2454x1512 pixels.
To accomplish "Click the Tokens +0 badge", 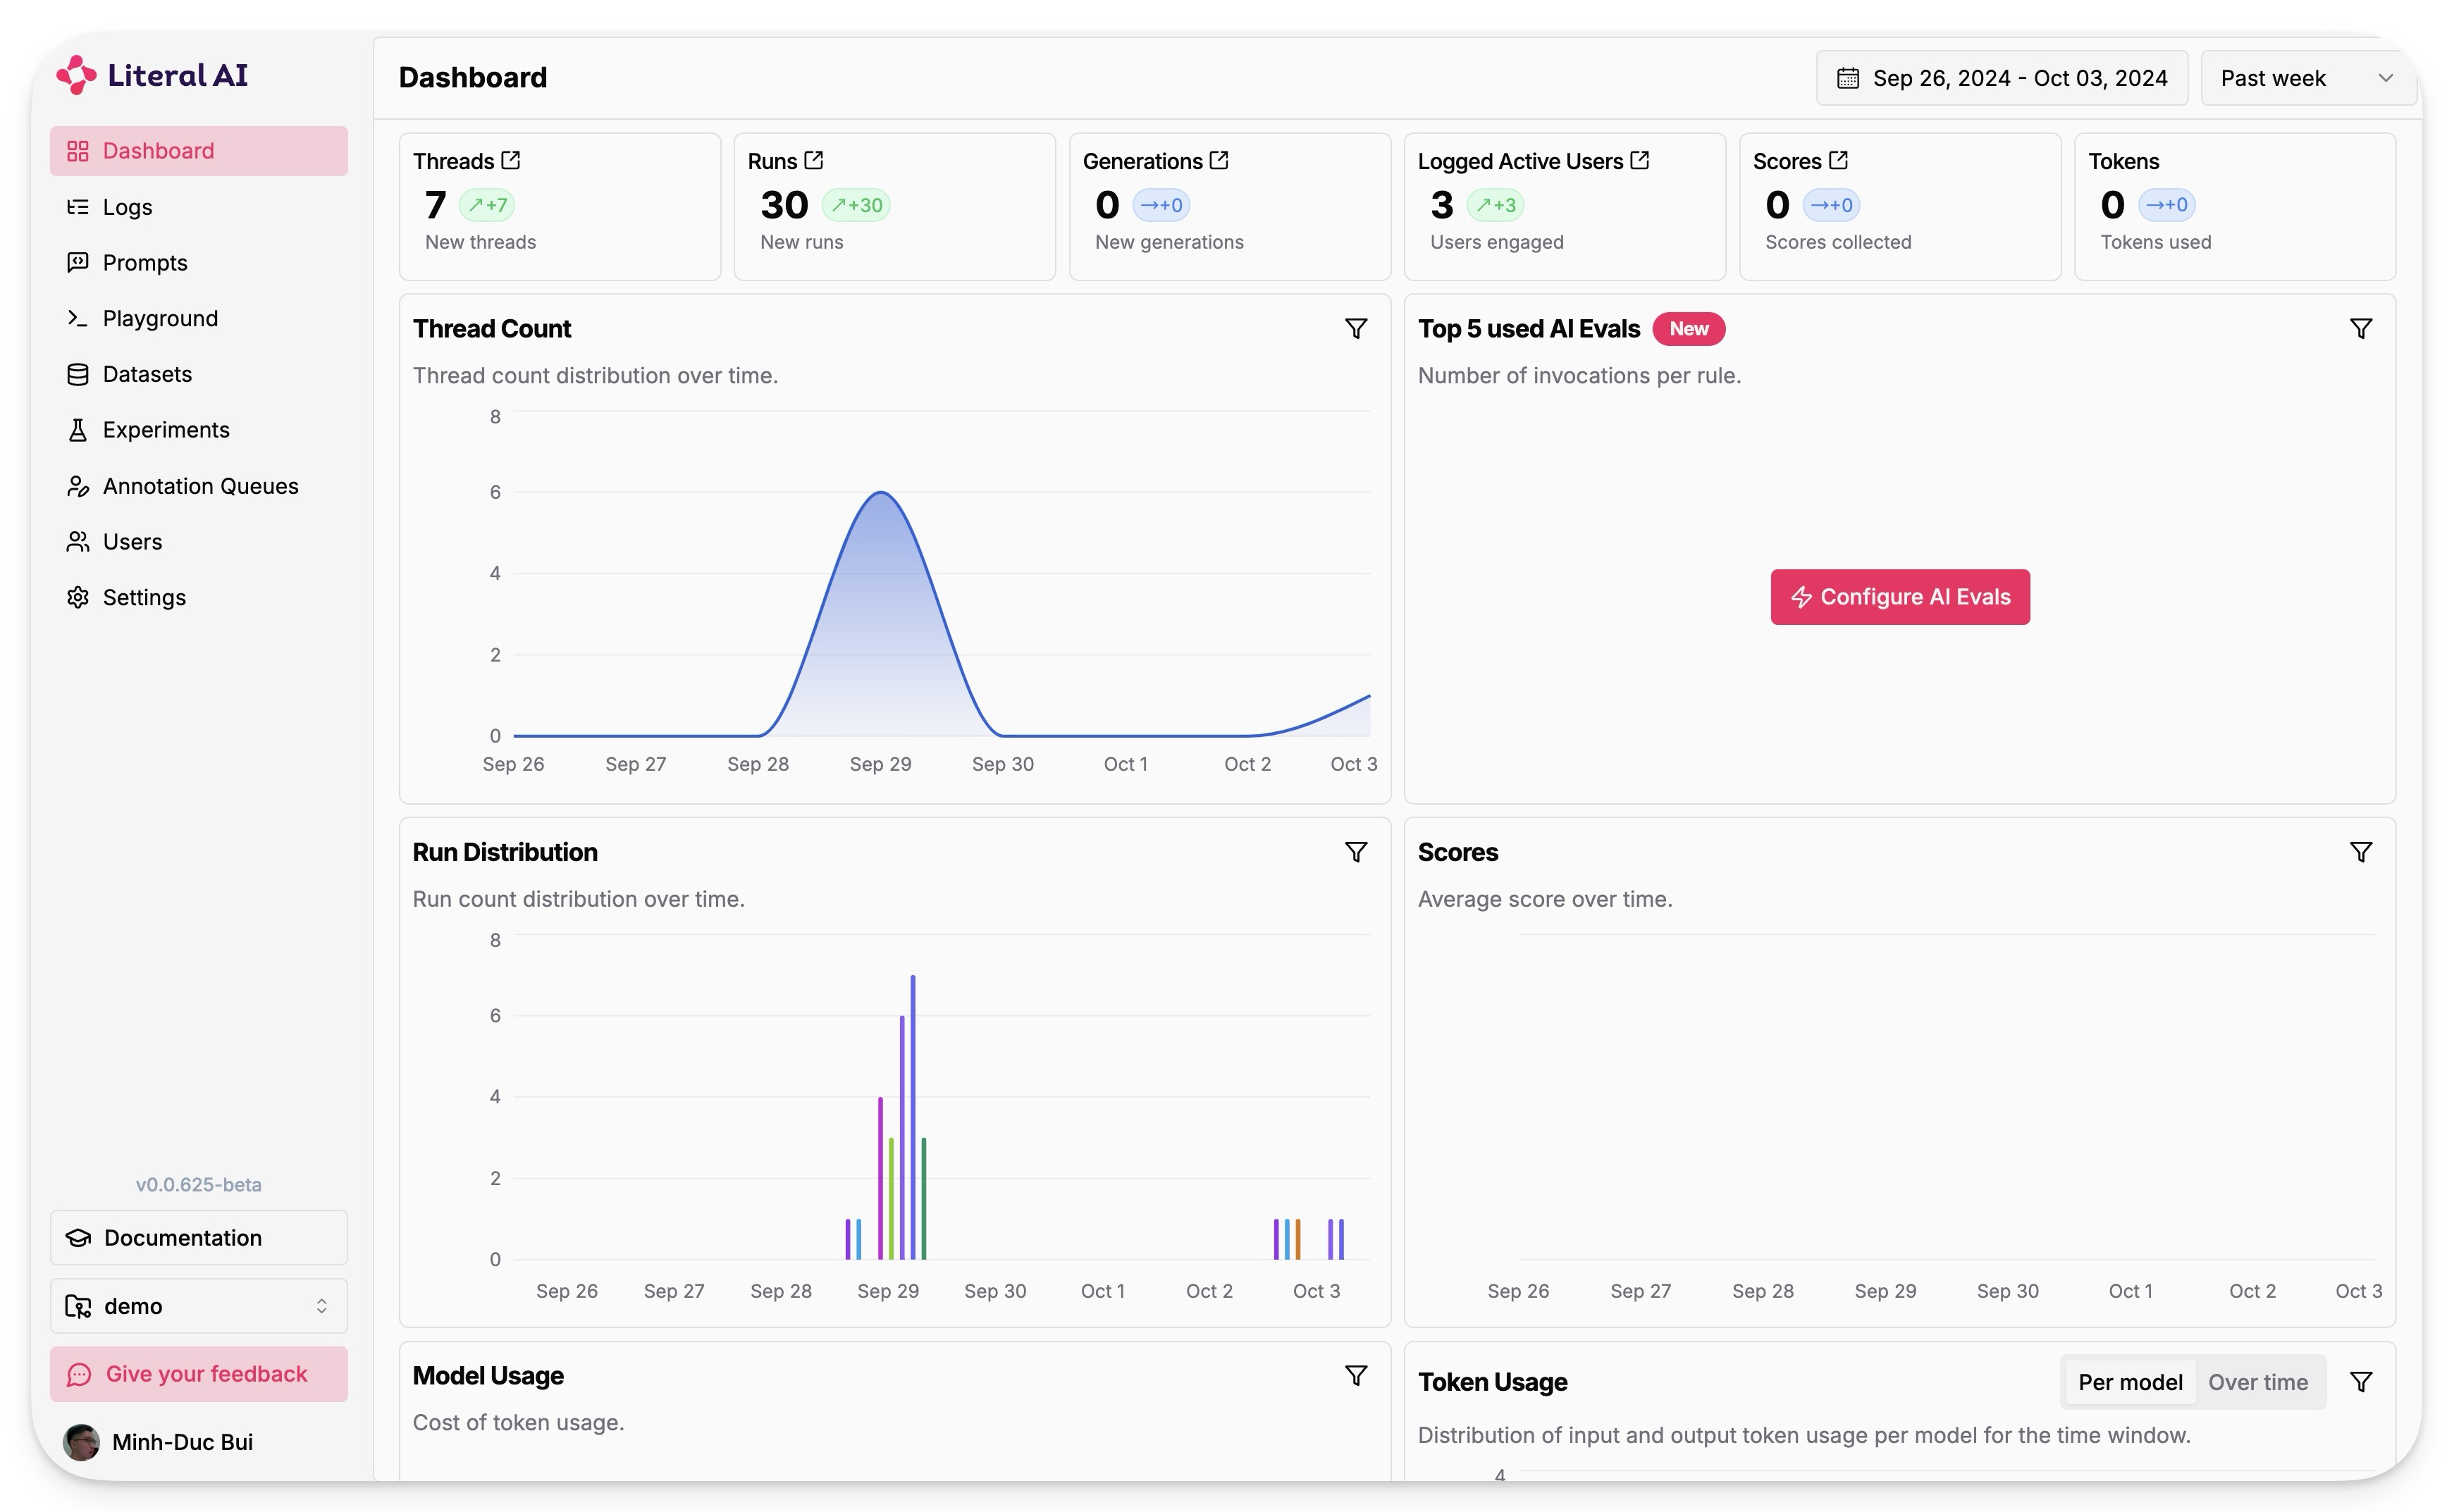I will click(2166, 205).
